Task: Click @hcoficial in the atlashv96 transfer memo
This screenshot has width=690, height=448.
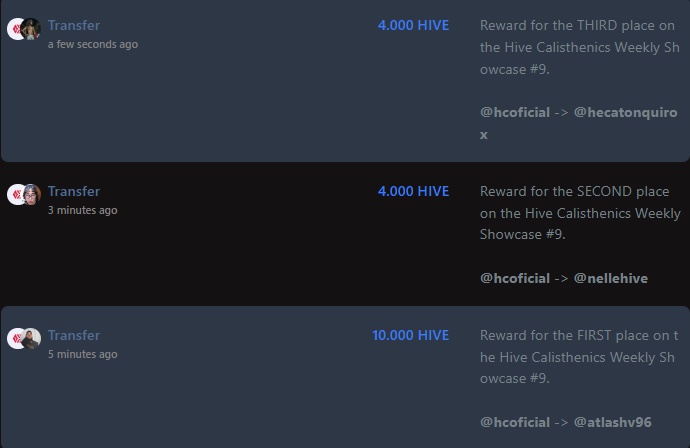Action: tap(515, 421)
